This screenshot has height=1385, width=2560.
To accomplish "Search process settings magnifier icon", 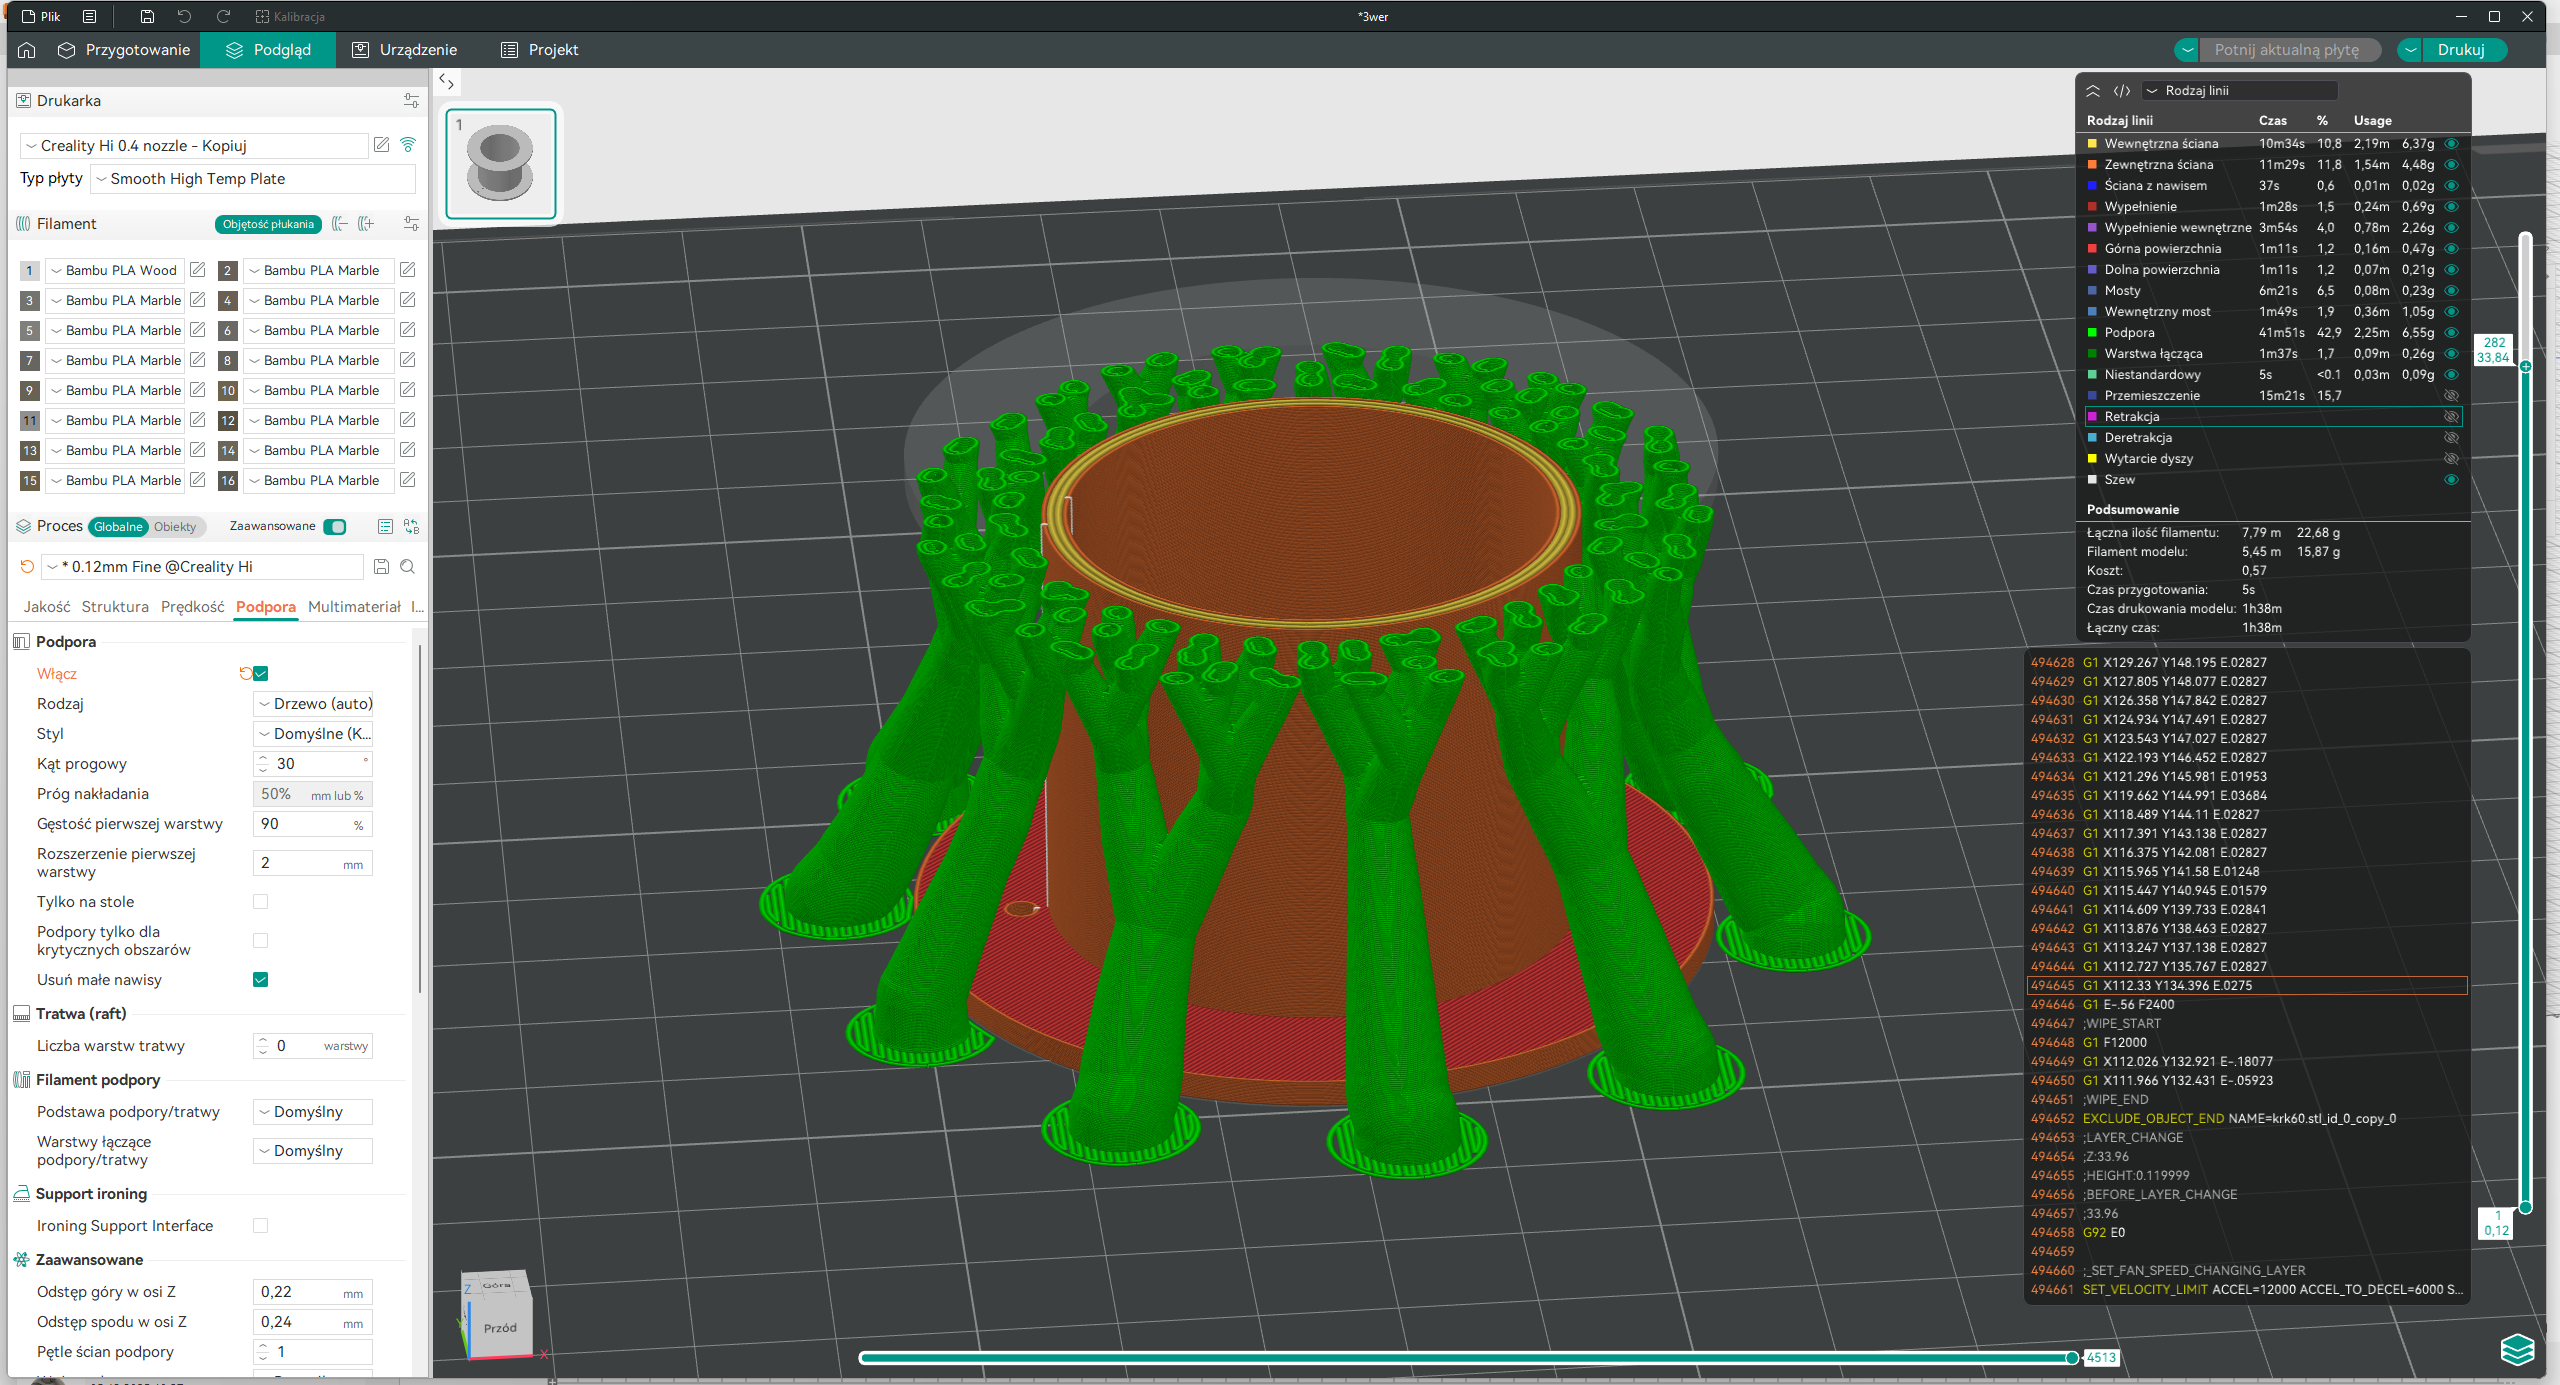I will point(407,567).
